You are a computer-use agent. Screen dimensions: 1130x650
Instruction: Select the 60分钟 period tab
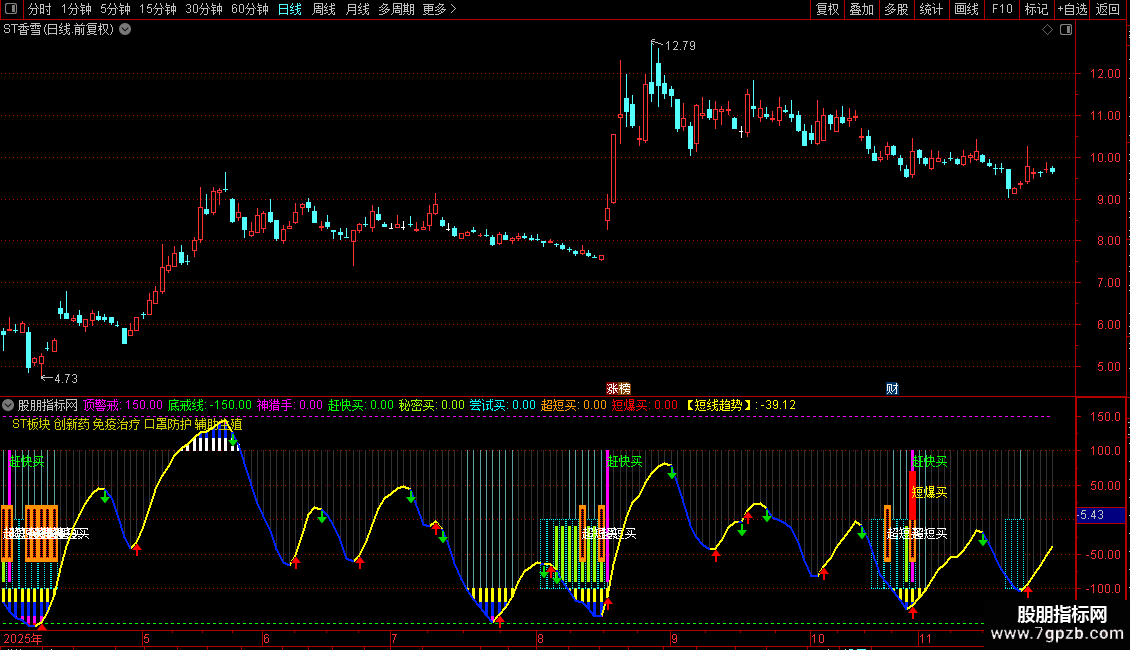click(x=249, y=10)
